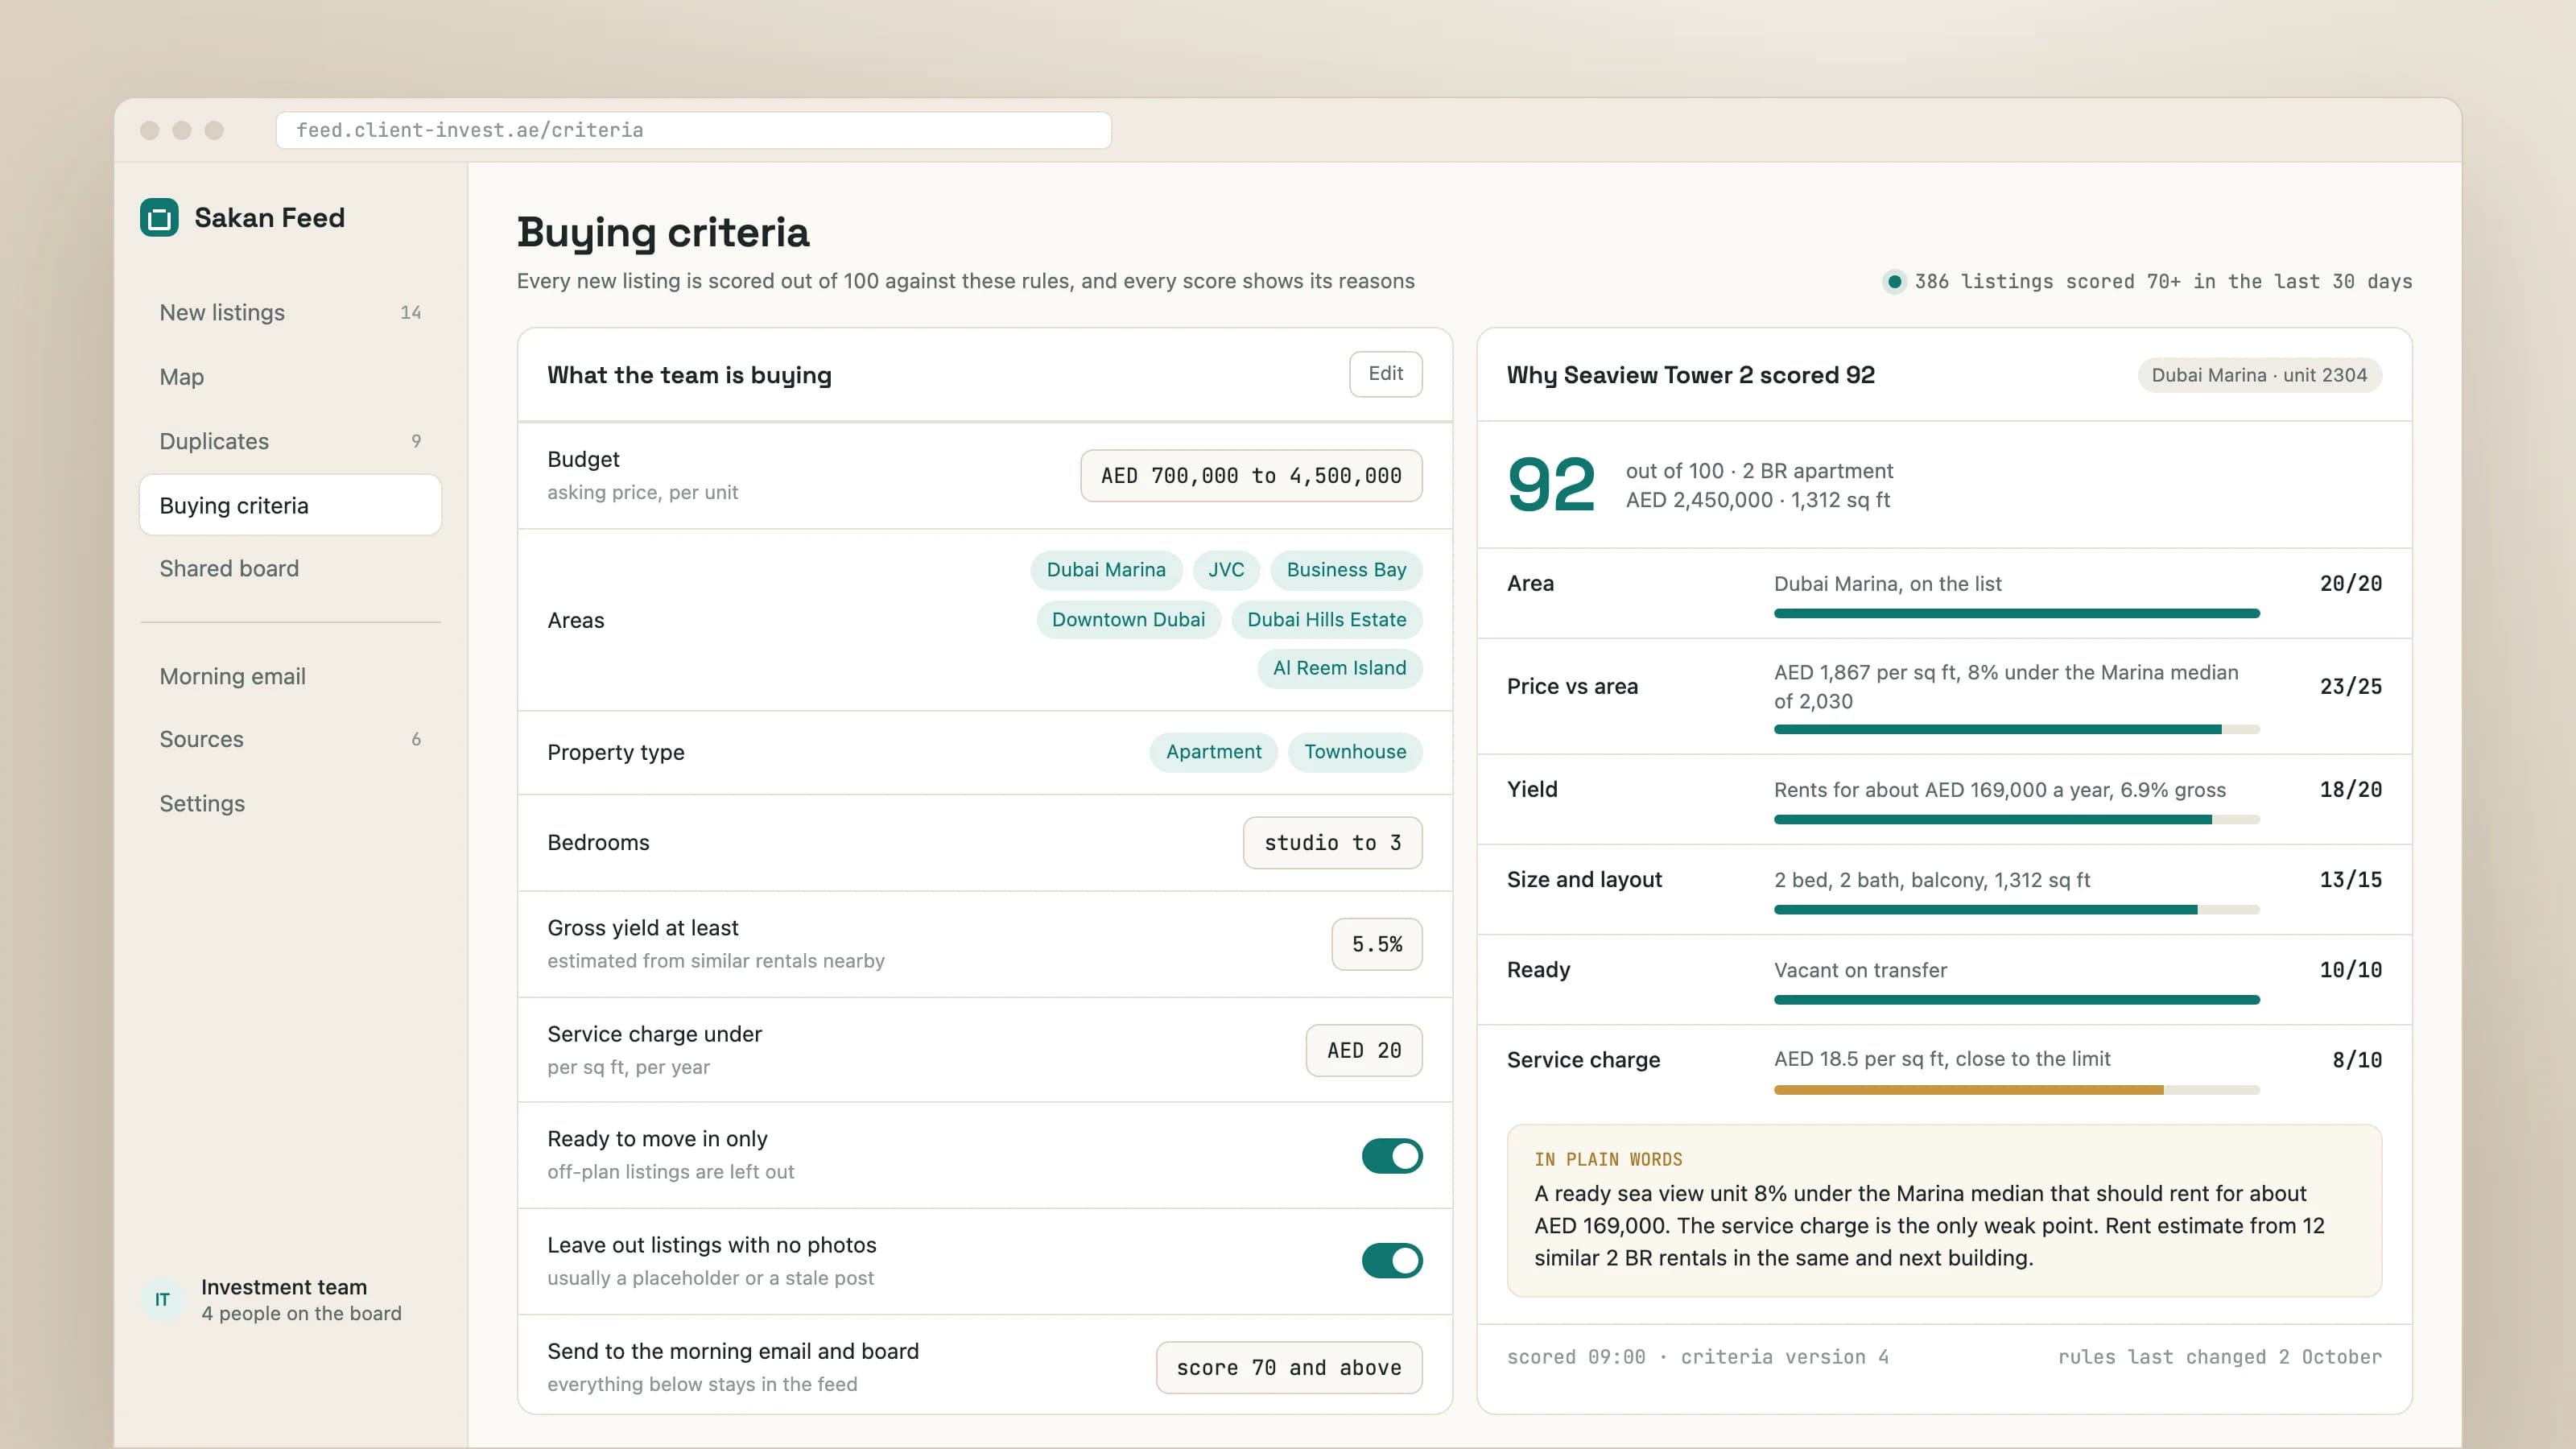Click the Dubai Marina unit 2304 badge

click(x=2259, y=375)
